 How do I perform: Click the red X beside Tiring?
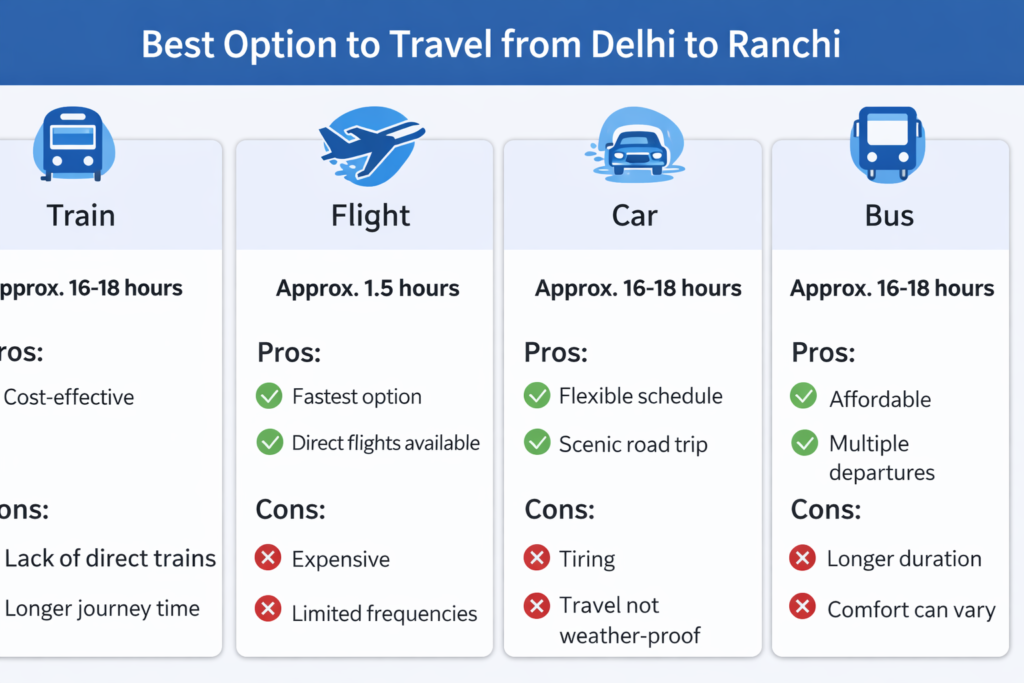(x=537, y=556)
